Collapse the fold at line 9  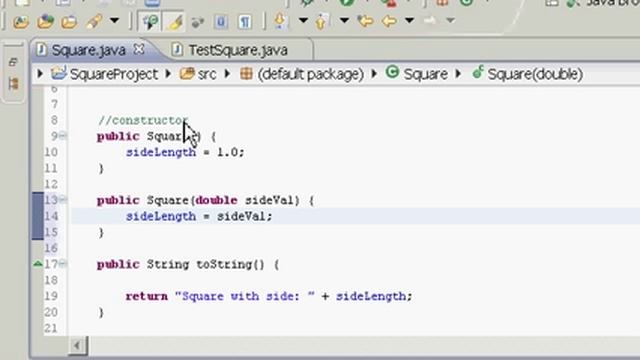(x=62, y=136)
